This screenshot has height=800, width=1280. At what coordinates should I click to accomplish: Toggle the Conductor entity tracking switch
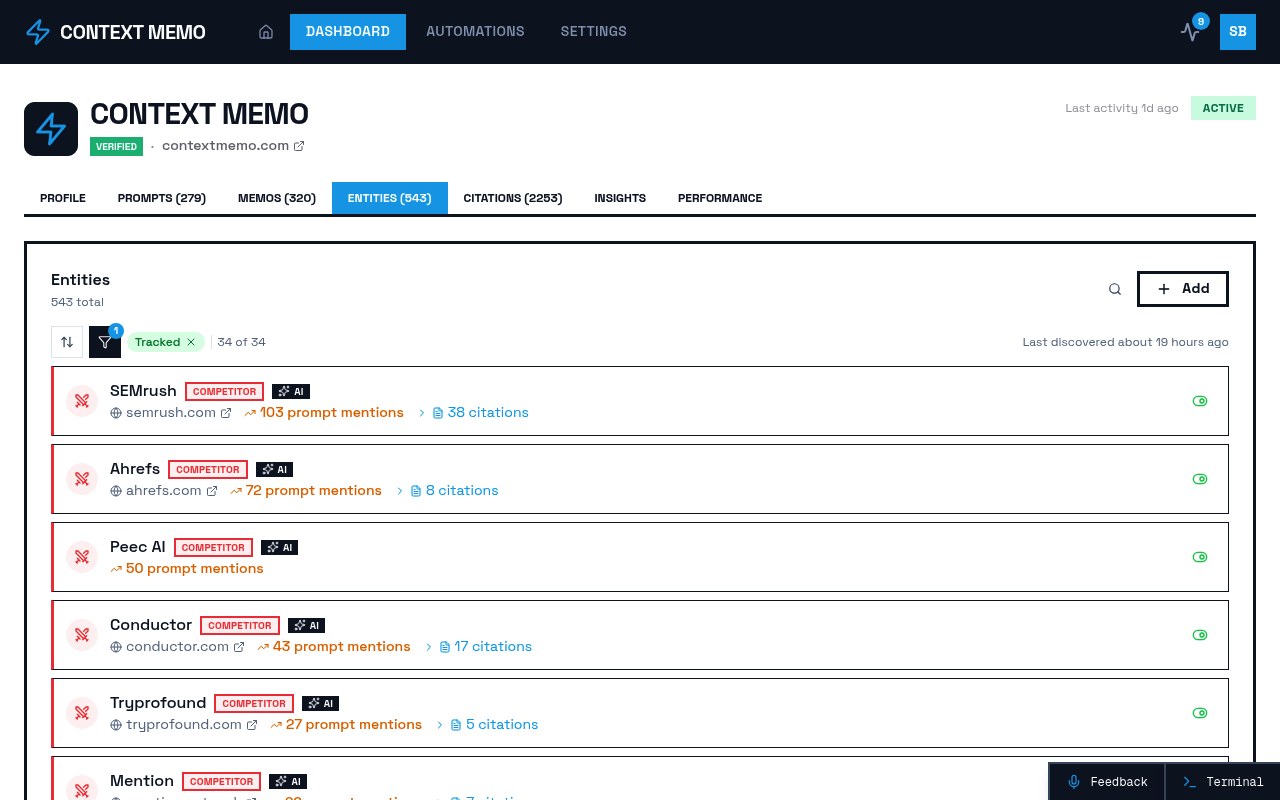pyautogui.click(x=1200, y=634)
